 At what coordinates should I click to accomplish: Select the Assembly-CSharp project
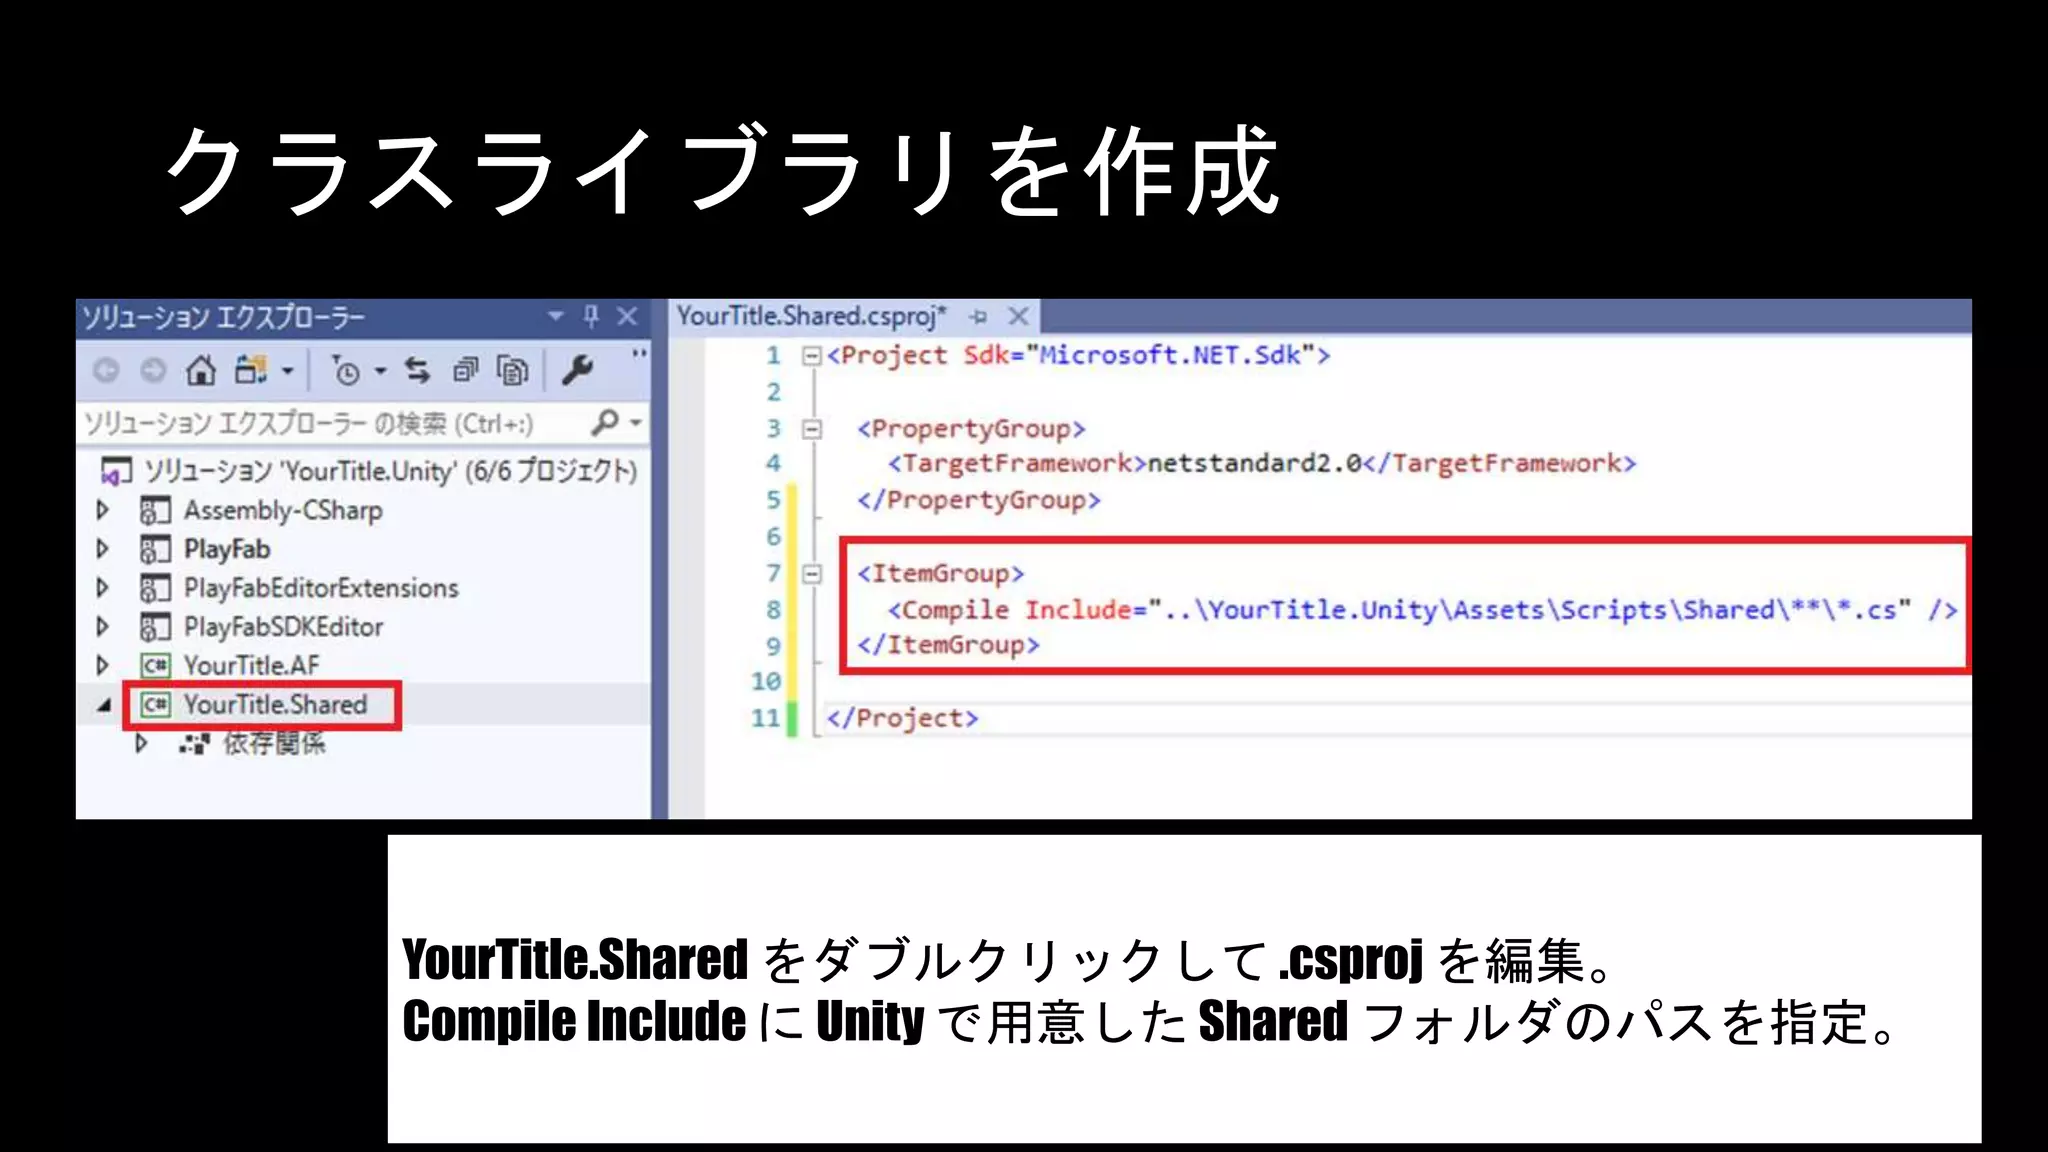click(283, 510)
